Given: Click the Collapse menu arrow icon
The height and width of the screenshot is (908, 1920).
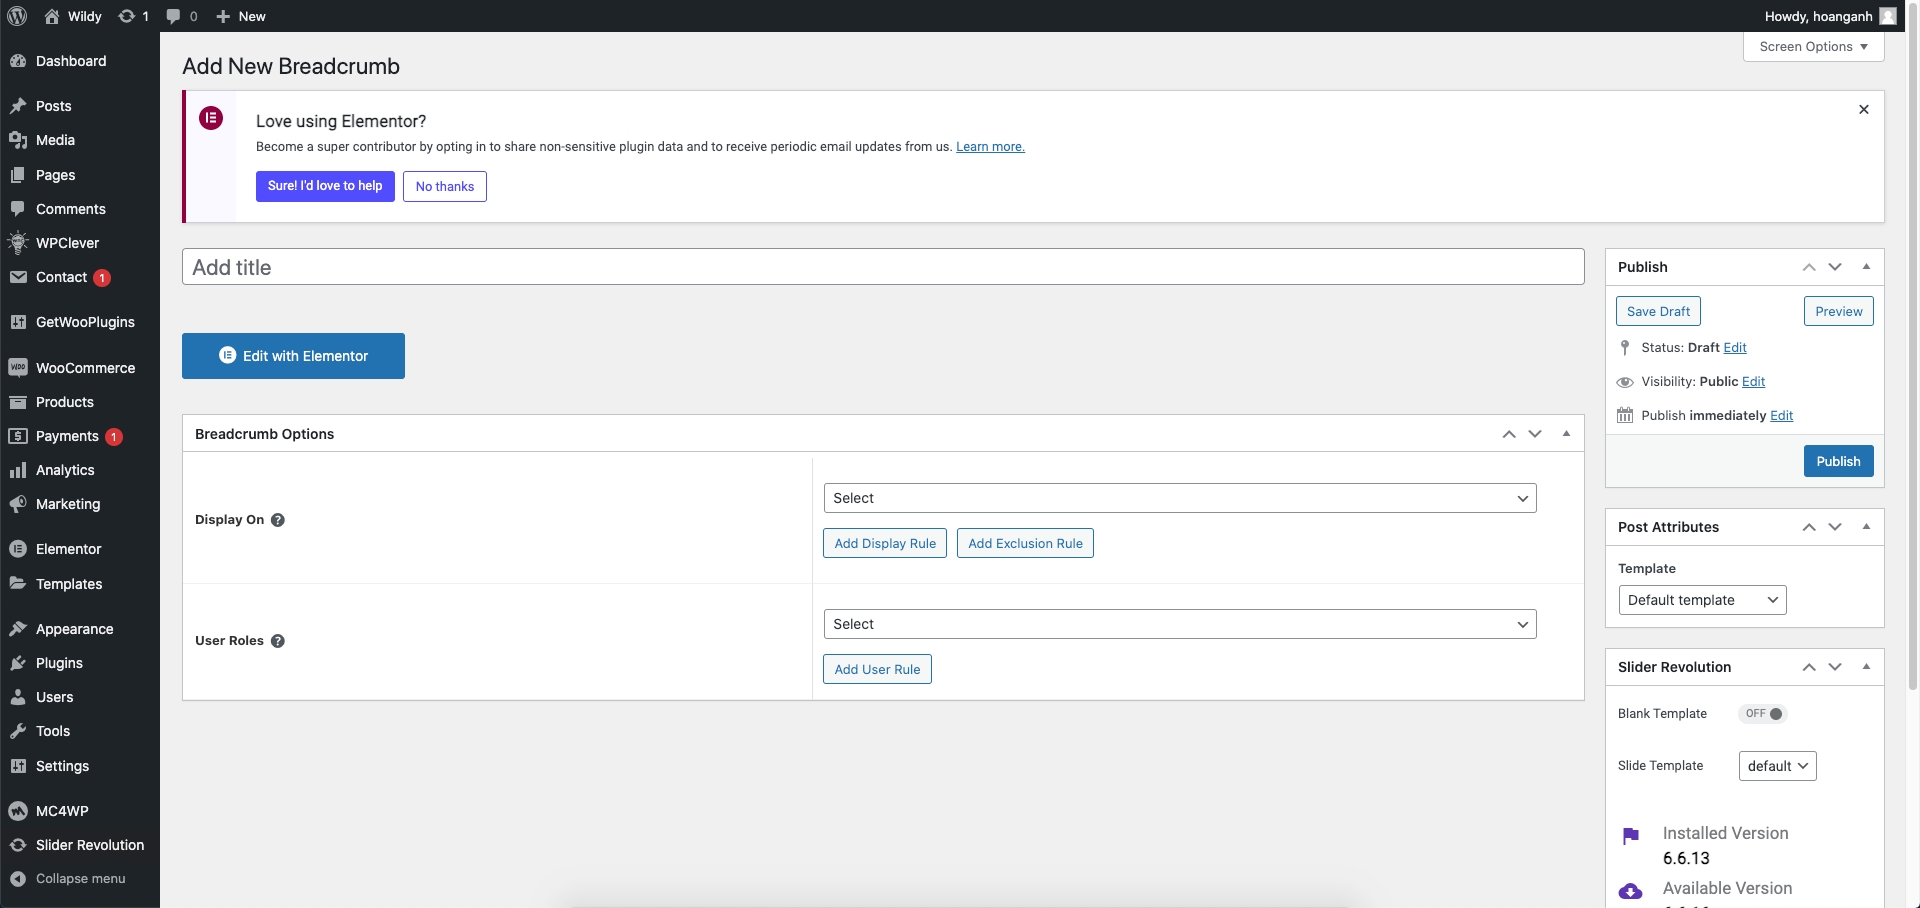Looking at the screenshot, I should (x=18, y=879).
